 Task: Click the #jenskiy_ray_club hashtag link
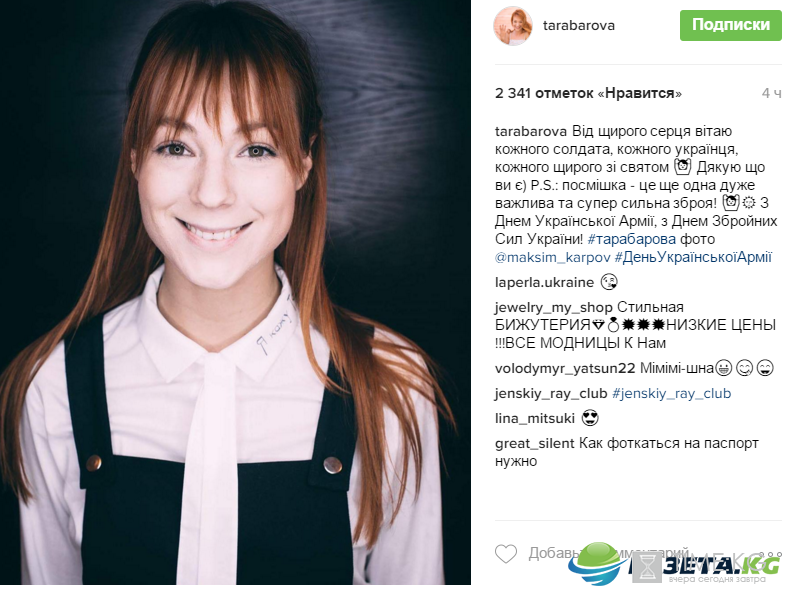click(672, 394)
